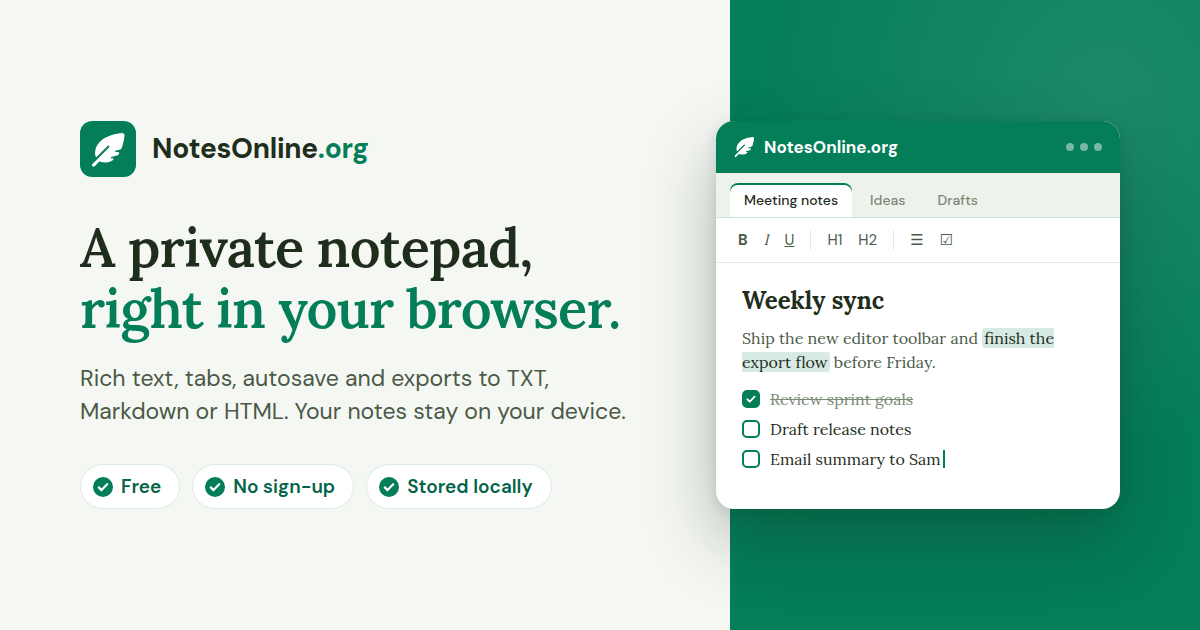Insert a checklist using the checkbox icon
The image size is (1200, 630).
pyautogui.click(x=946, y=240)
